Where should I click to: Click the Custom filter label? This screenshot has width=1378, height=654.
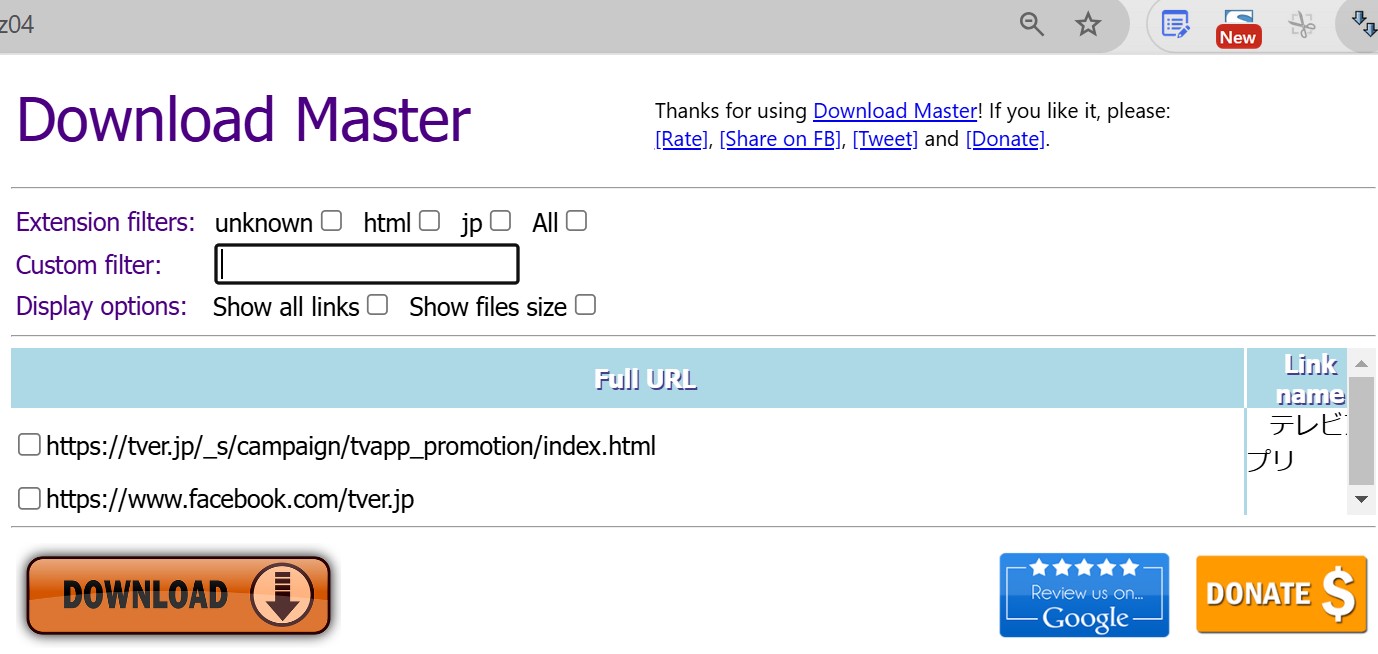coord(89,265)
